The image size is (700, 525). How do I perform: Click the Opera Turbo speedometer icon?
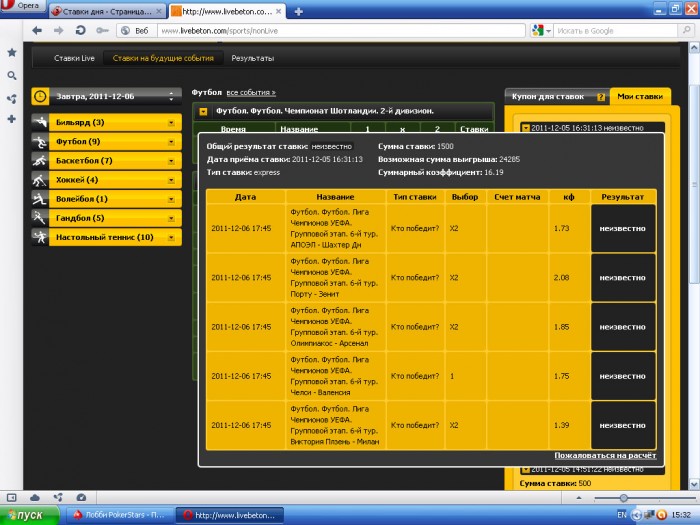pos(81,497)
